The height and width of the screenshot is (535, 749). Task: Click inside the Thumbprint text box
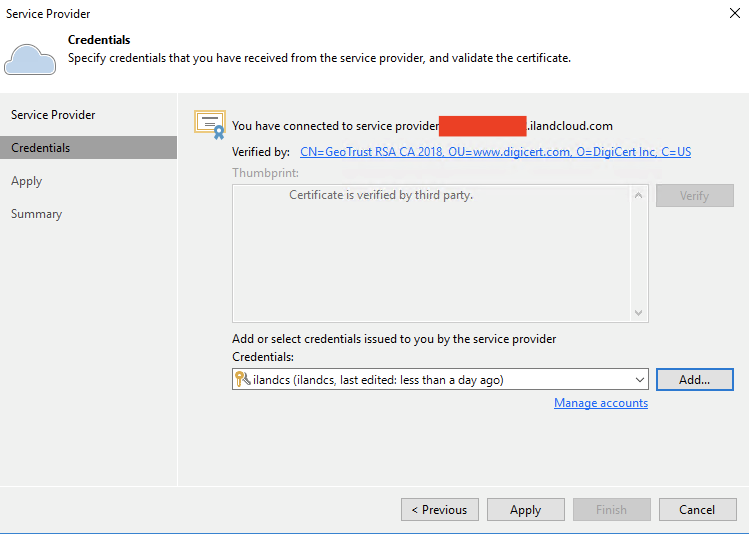[430, 260]
